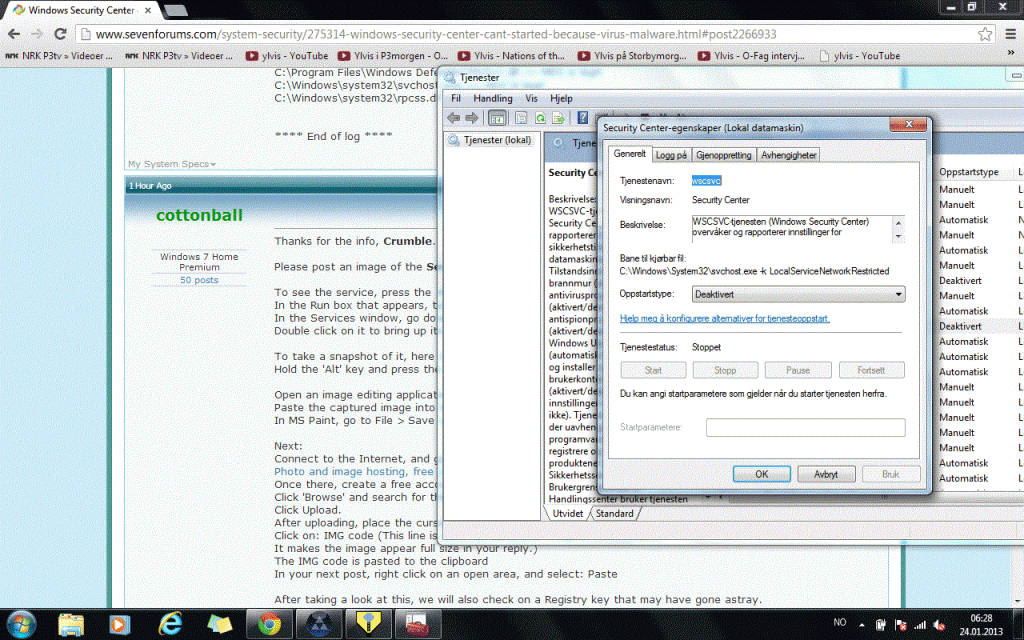Viewport: 1024px width, 640px height.
Task: Click the Fortsett service button
Action: [871, 370]
